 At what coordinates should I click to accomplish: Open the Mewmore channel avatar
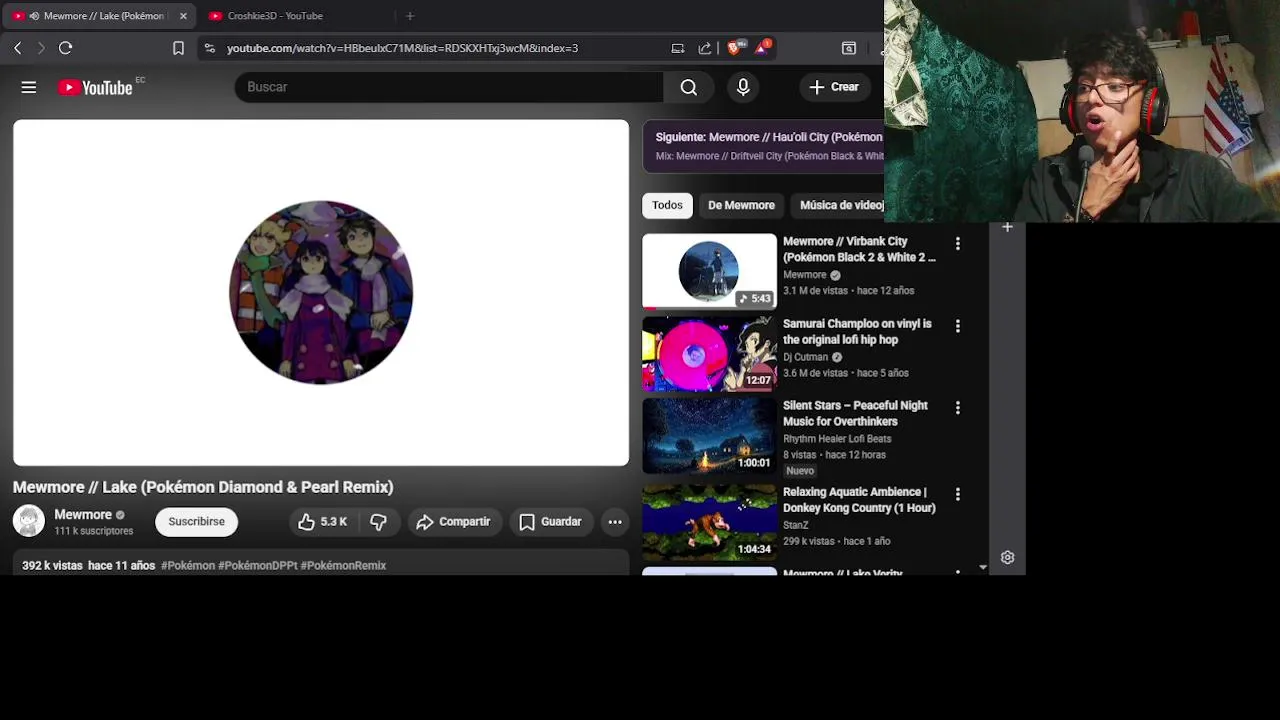coord(29,521)
